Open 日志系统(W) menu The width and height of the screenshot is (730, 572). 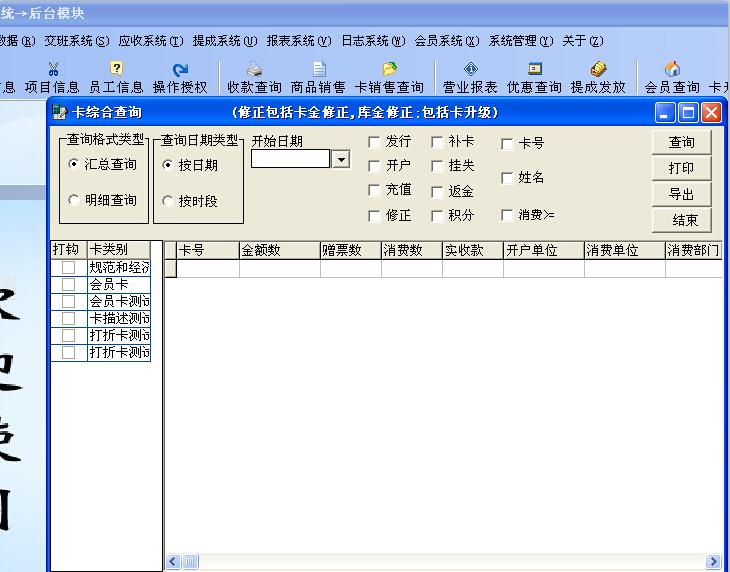coord(373,41)
